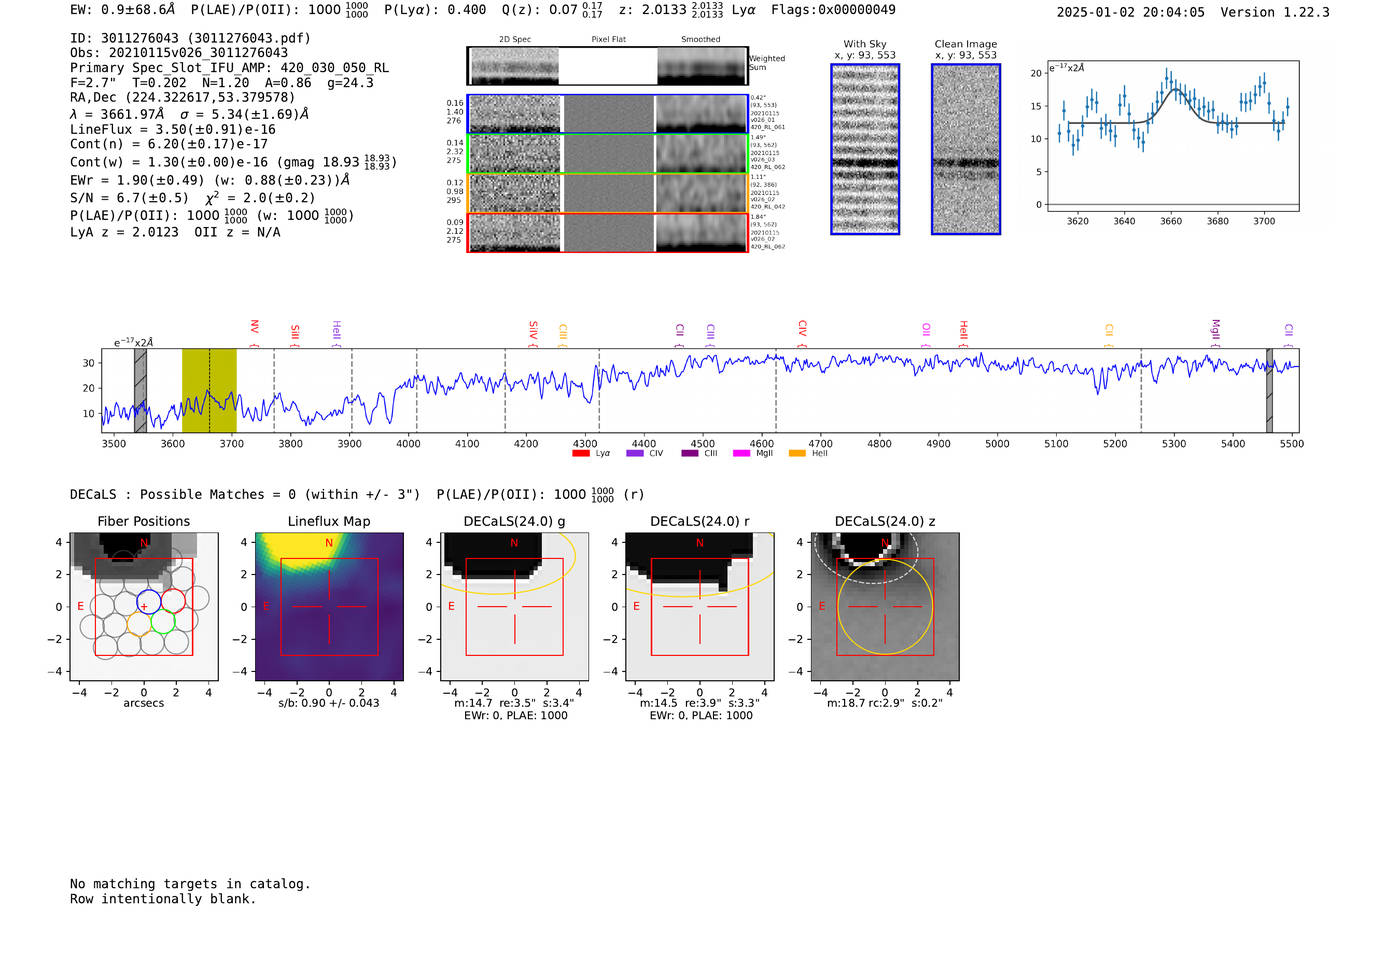Viewport: 1400px width, 953px height.
Task: Click the Cont(n) = 6.20(±0.17)e-17 value
Action: click(169, 144)
